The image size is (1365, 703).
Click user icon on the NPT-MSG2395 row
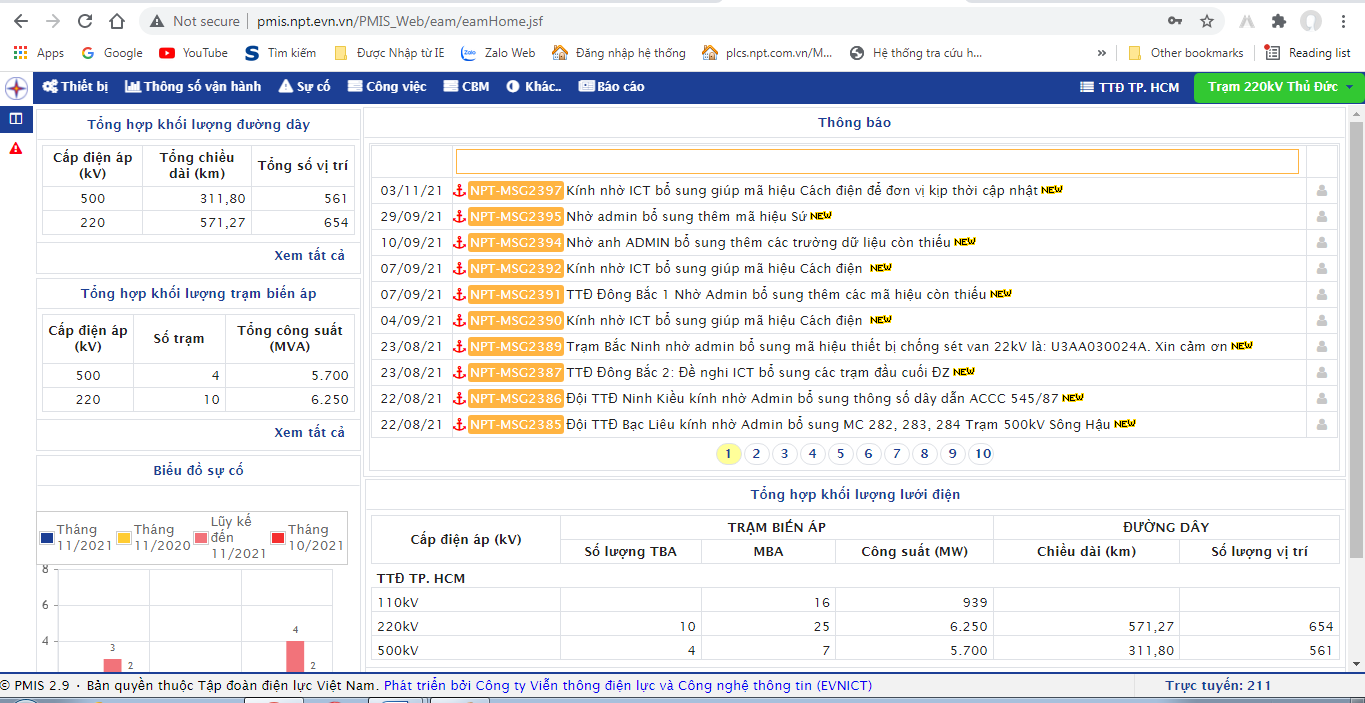tap(1321, 216)
